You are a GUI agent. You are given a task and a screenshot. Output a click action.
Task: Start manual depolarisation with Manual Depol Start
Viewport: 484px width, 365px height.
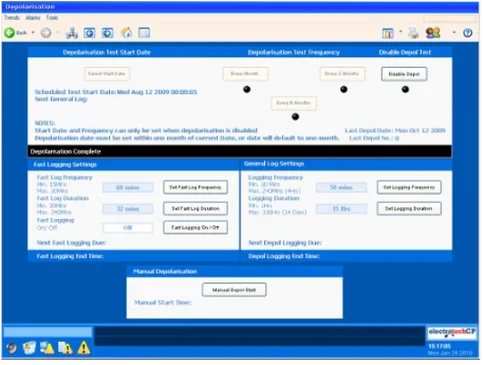click(234, 290)
